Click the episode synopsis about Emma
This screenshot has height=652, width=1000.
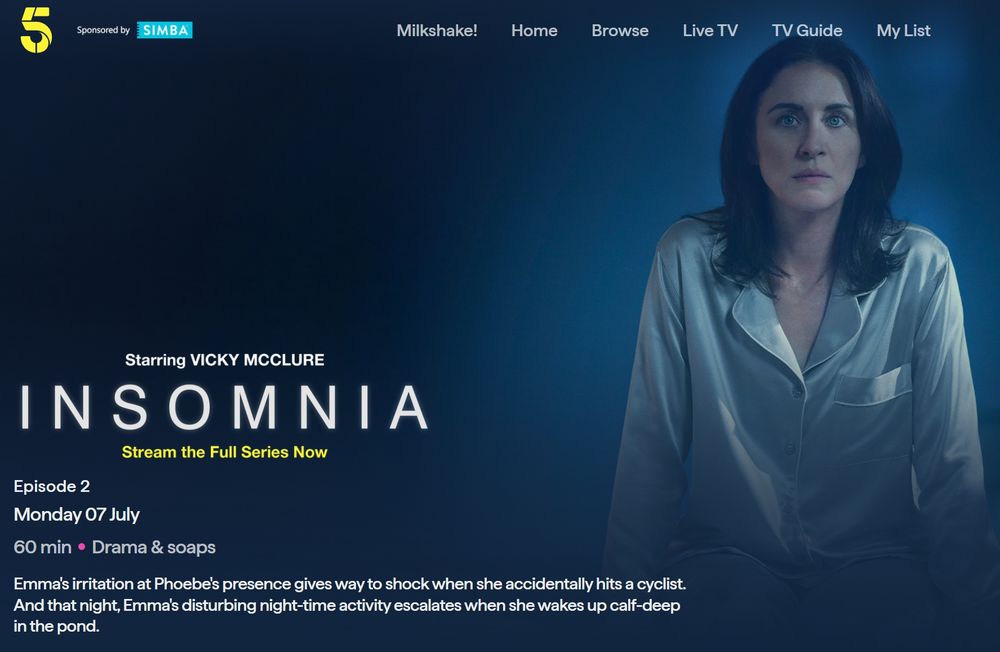point(349,605)
